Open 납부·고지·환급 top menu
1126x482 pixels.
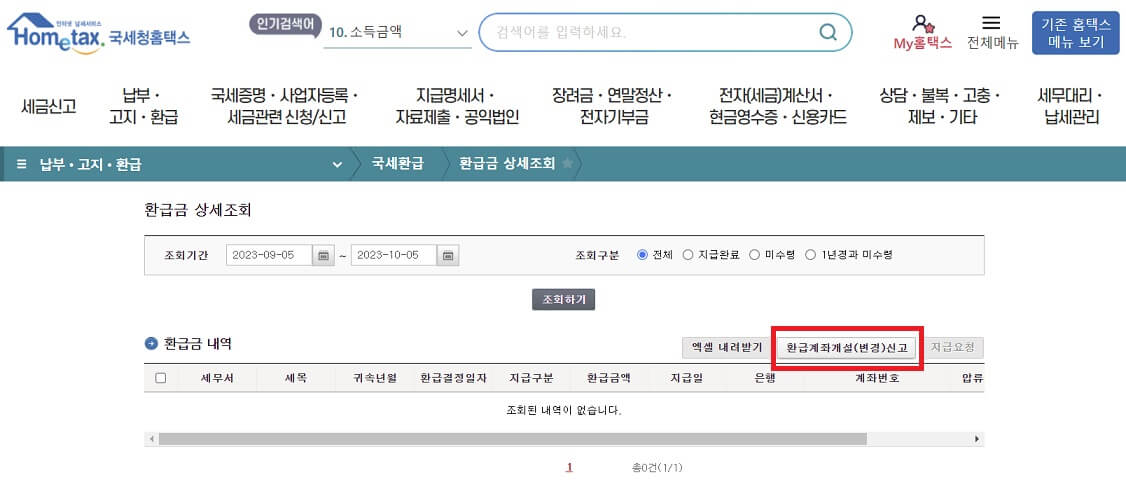[143, 106]
